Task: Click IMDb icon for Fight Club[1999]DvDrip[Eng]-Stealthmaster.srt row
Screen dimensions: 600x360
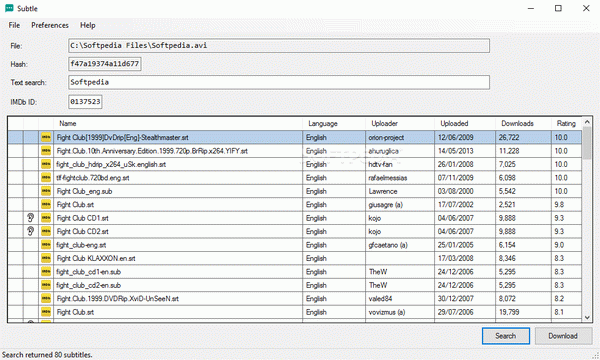Action: pyautogui.click(x=46, y=137)
